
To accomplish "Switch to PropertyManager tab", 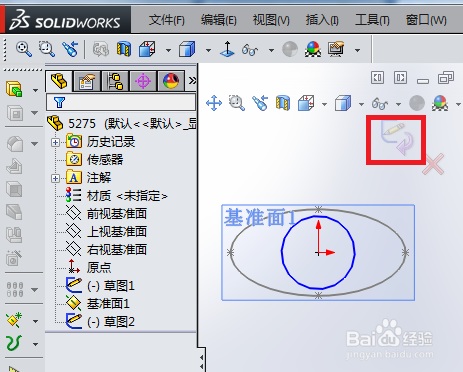I will point(87,81).
